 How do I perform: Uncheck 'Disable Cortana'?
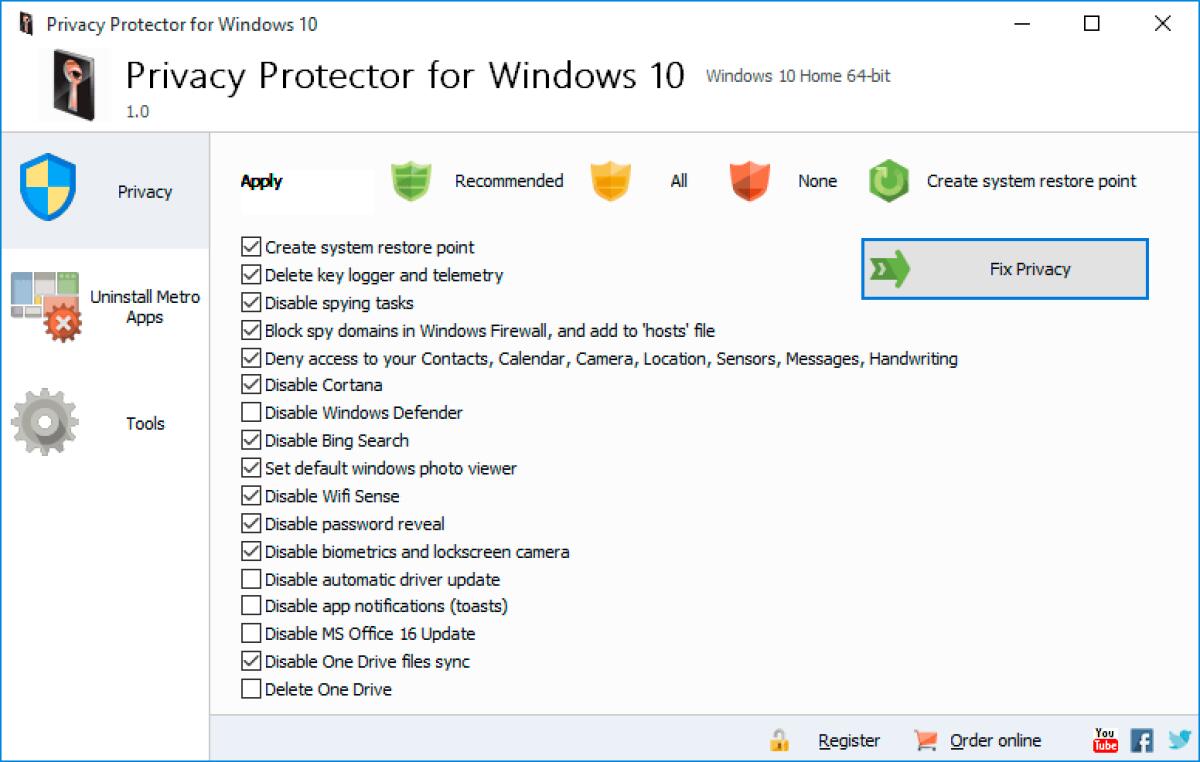click(249, 384)
